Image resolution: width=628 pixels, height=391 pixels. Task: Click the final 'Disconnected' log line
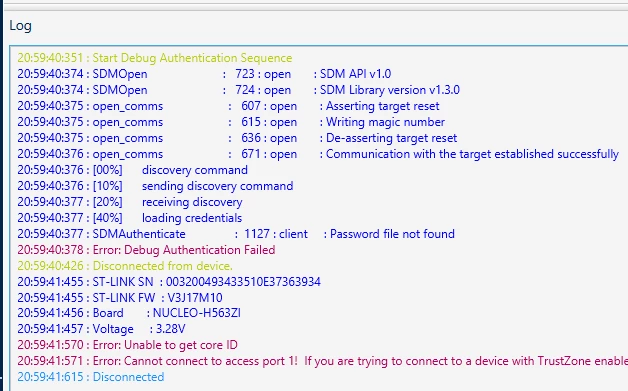pyautogui.click(x=91, y=377)
